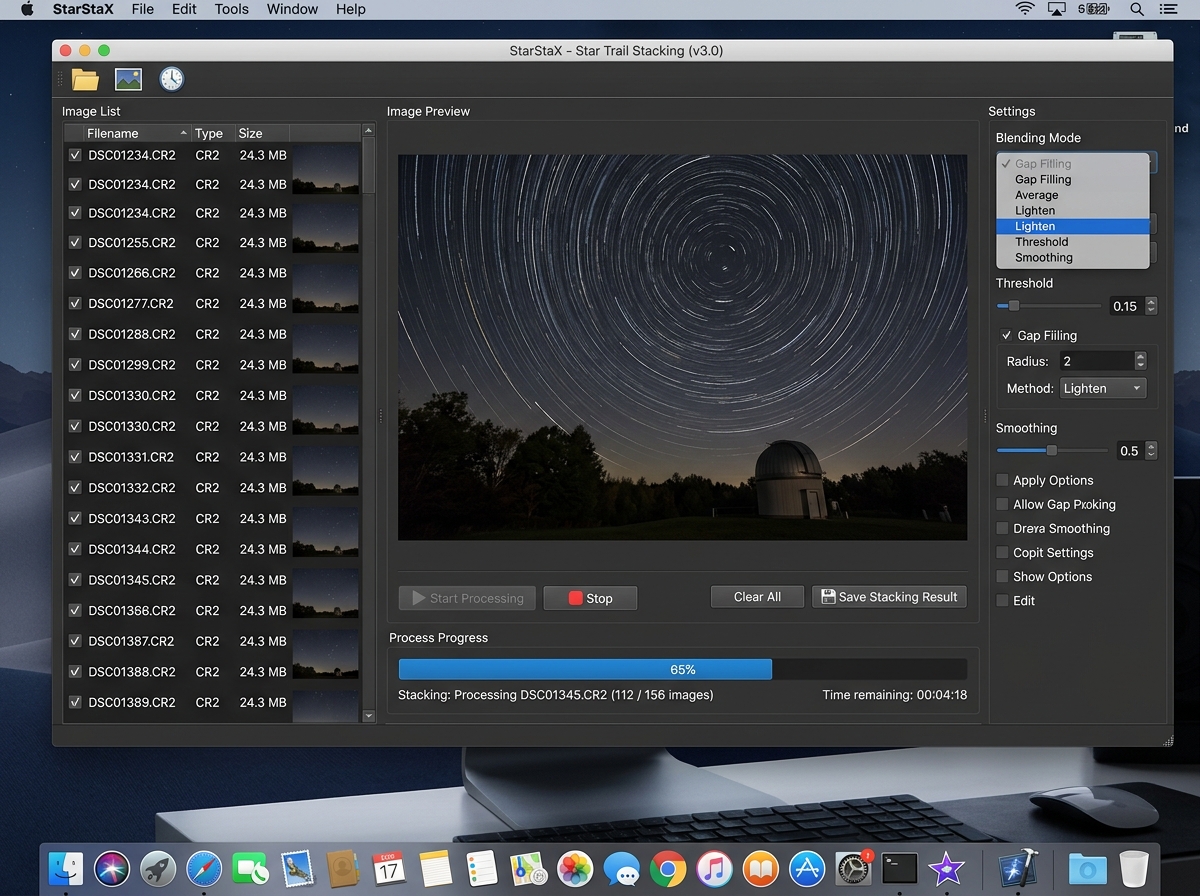The image size is (1200, 896).
Task: Enable the Edit checkbox
Action: pyautogui.click(x=1002, y=600)
